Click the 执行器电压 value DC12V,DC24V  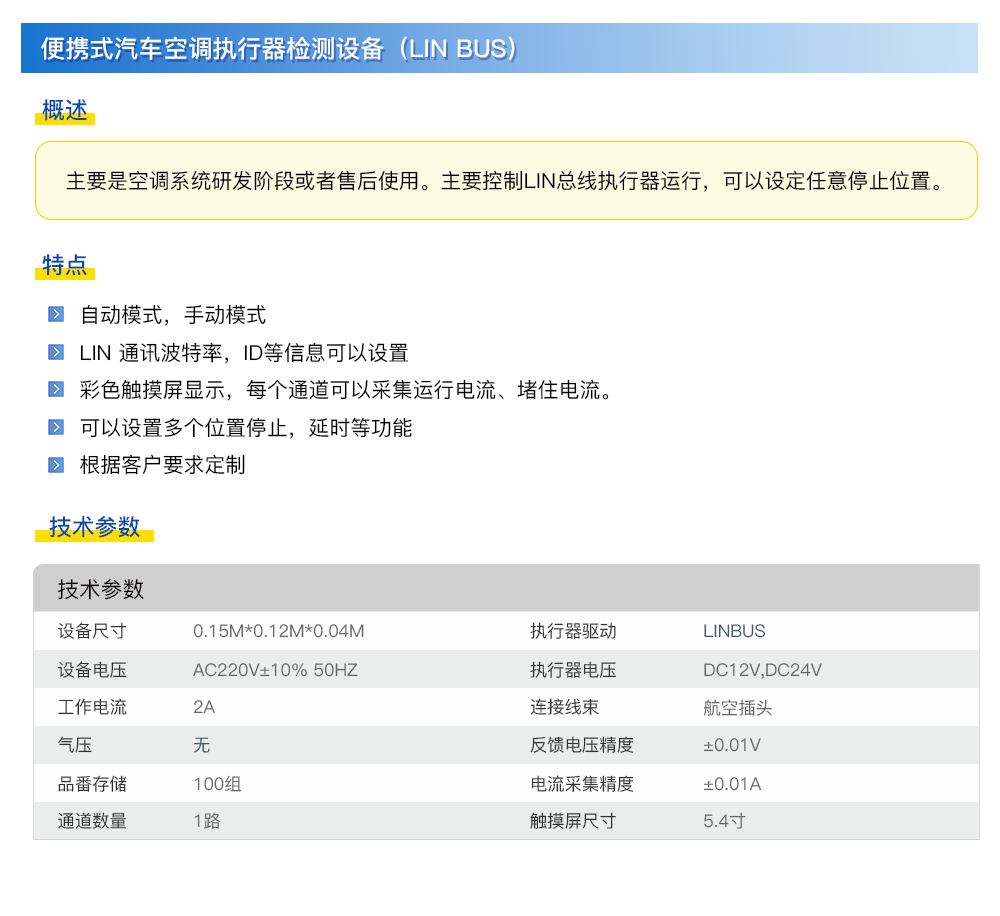click(x=762, y=670)
